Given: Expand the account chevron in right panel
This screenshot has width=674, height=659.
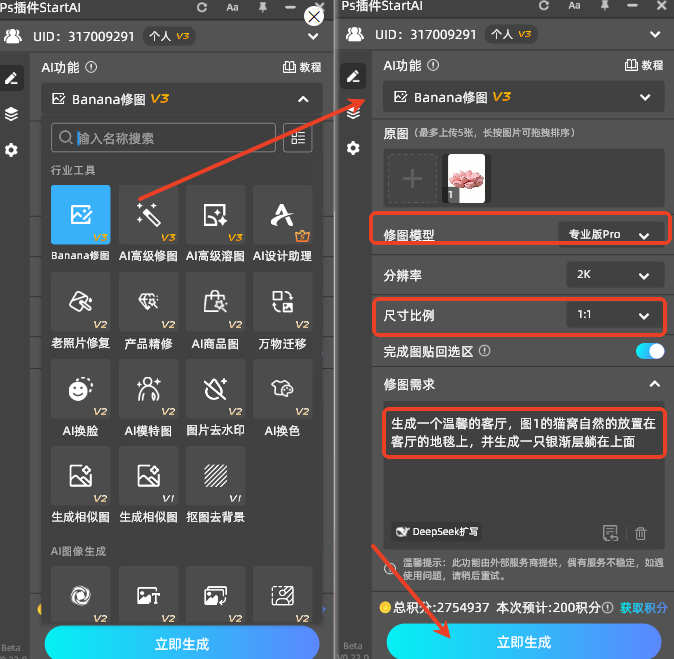Looking at the screenshot, I should (x=655, y=34).
